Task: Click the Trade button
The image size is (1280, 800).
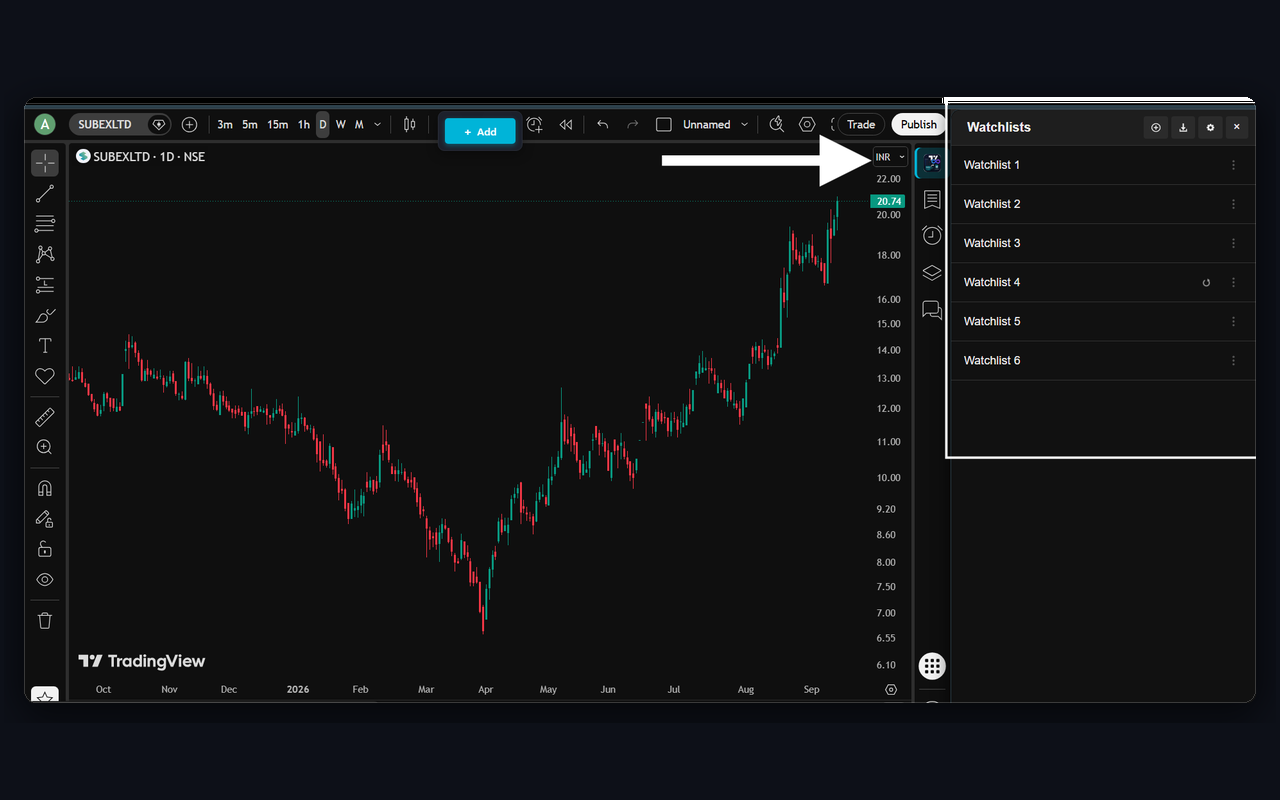Action: point(861,125)
